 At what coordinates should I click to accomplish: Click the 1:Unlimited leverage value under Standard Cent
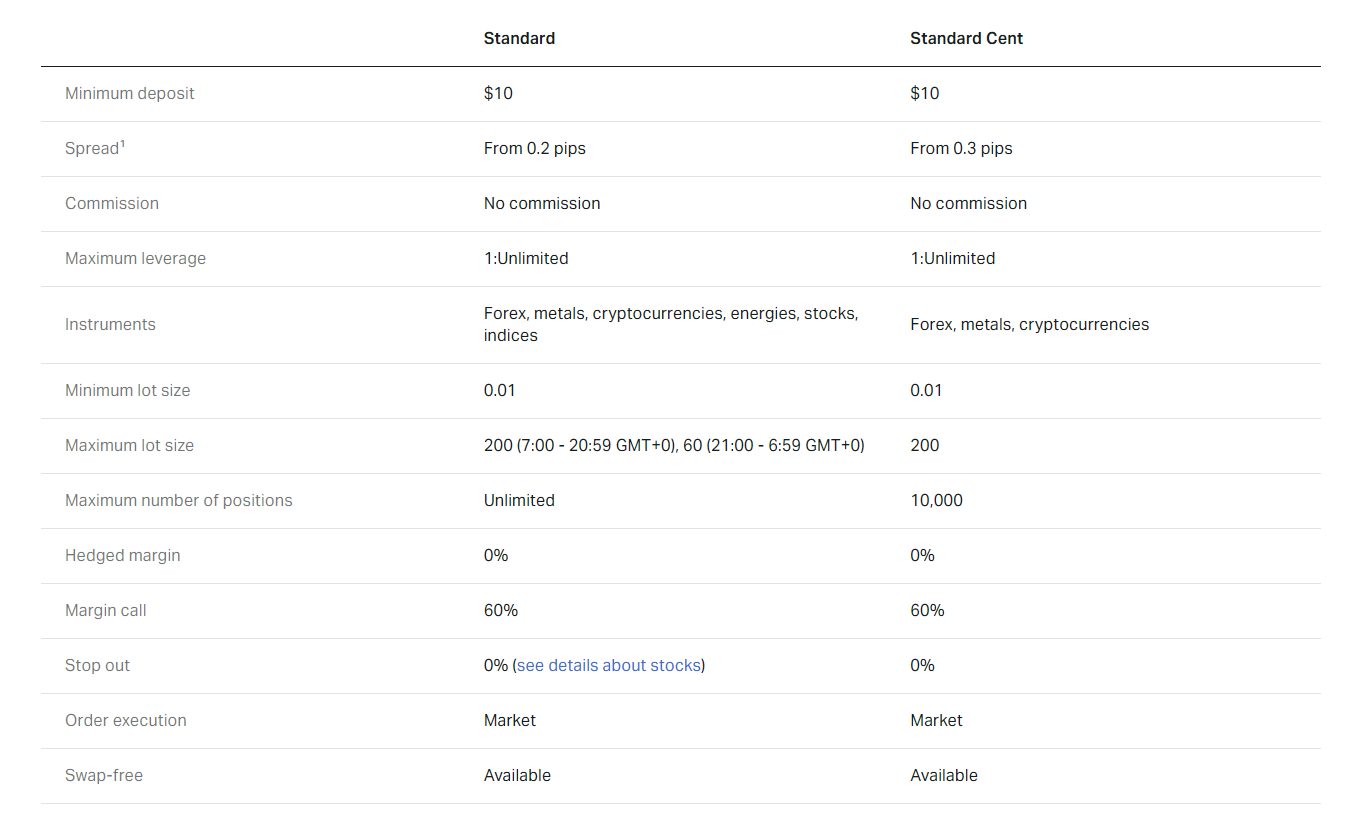[x=952, y=258]
